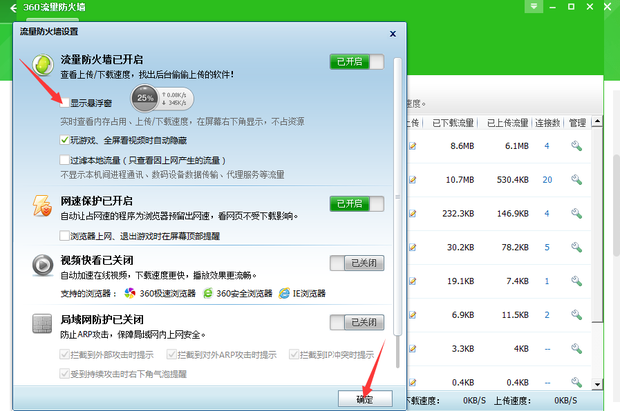This screenshot has width=620, height=411.
Task: Click the edit pencil icon in the 10.7MB row
Action: click(x=412, y=180)
